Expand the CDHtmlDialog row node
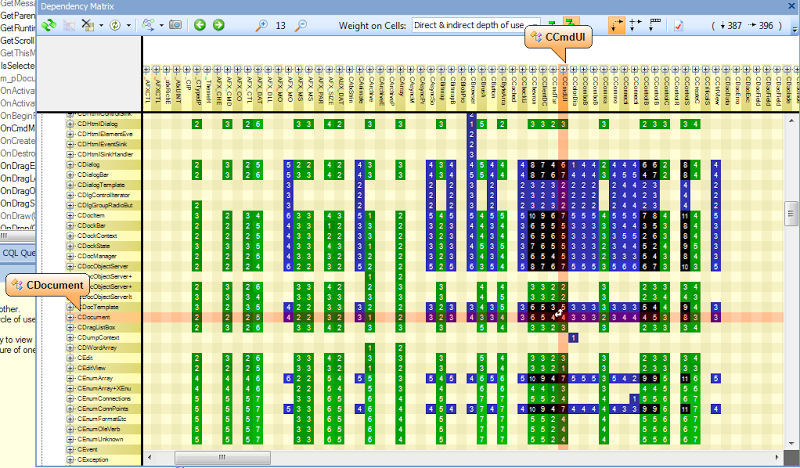 point(70,124)
